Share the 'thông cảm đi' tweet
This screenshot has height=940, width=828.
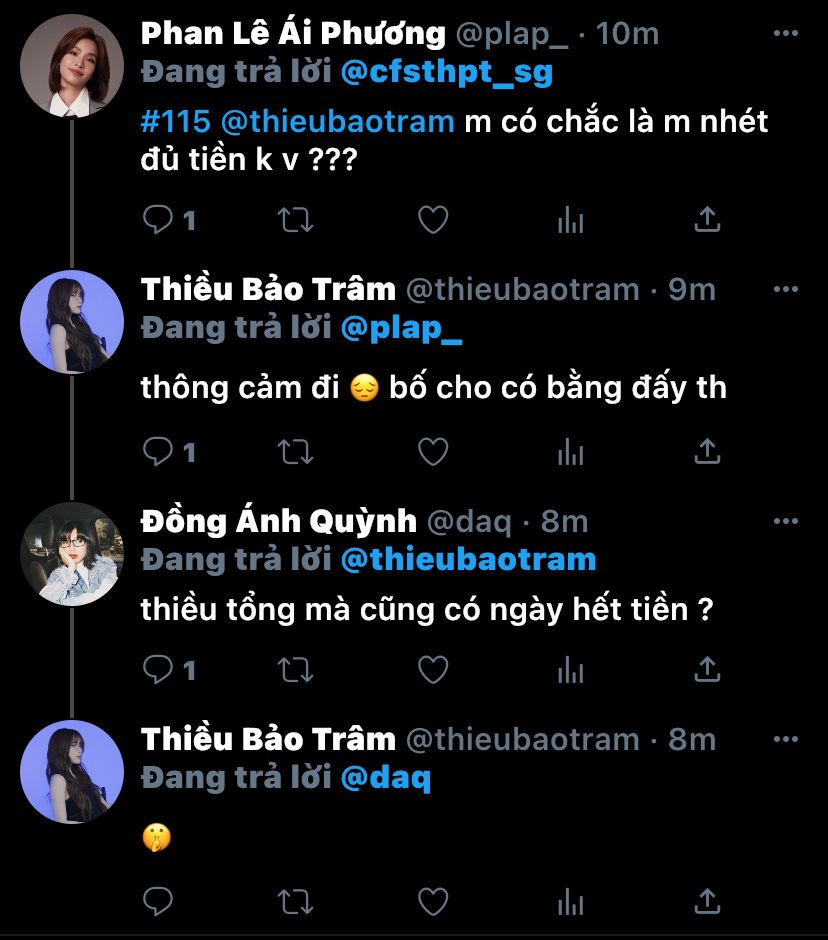point(707,452)
